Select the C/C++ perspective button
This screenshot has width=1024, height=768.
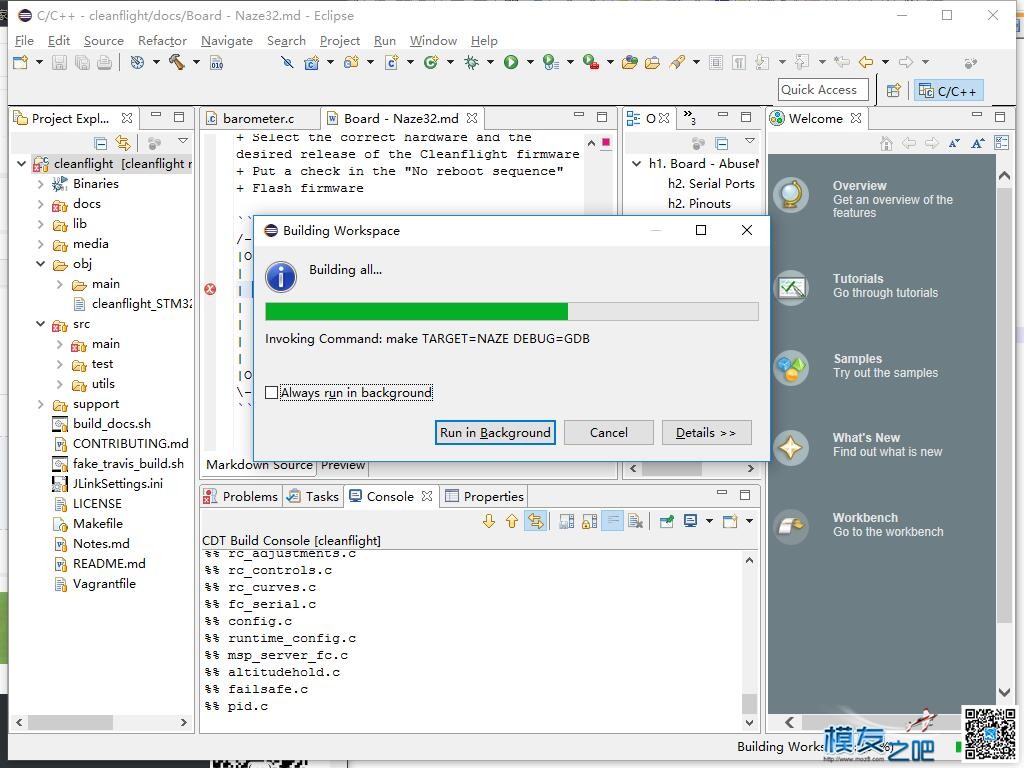948,91
